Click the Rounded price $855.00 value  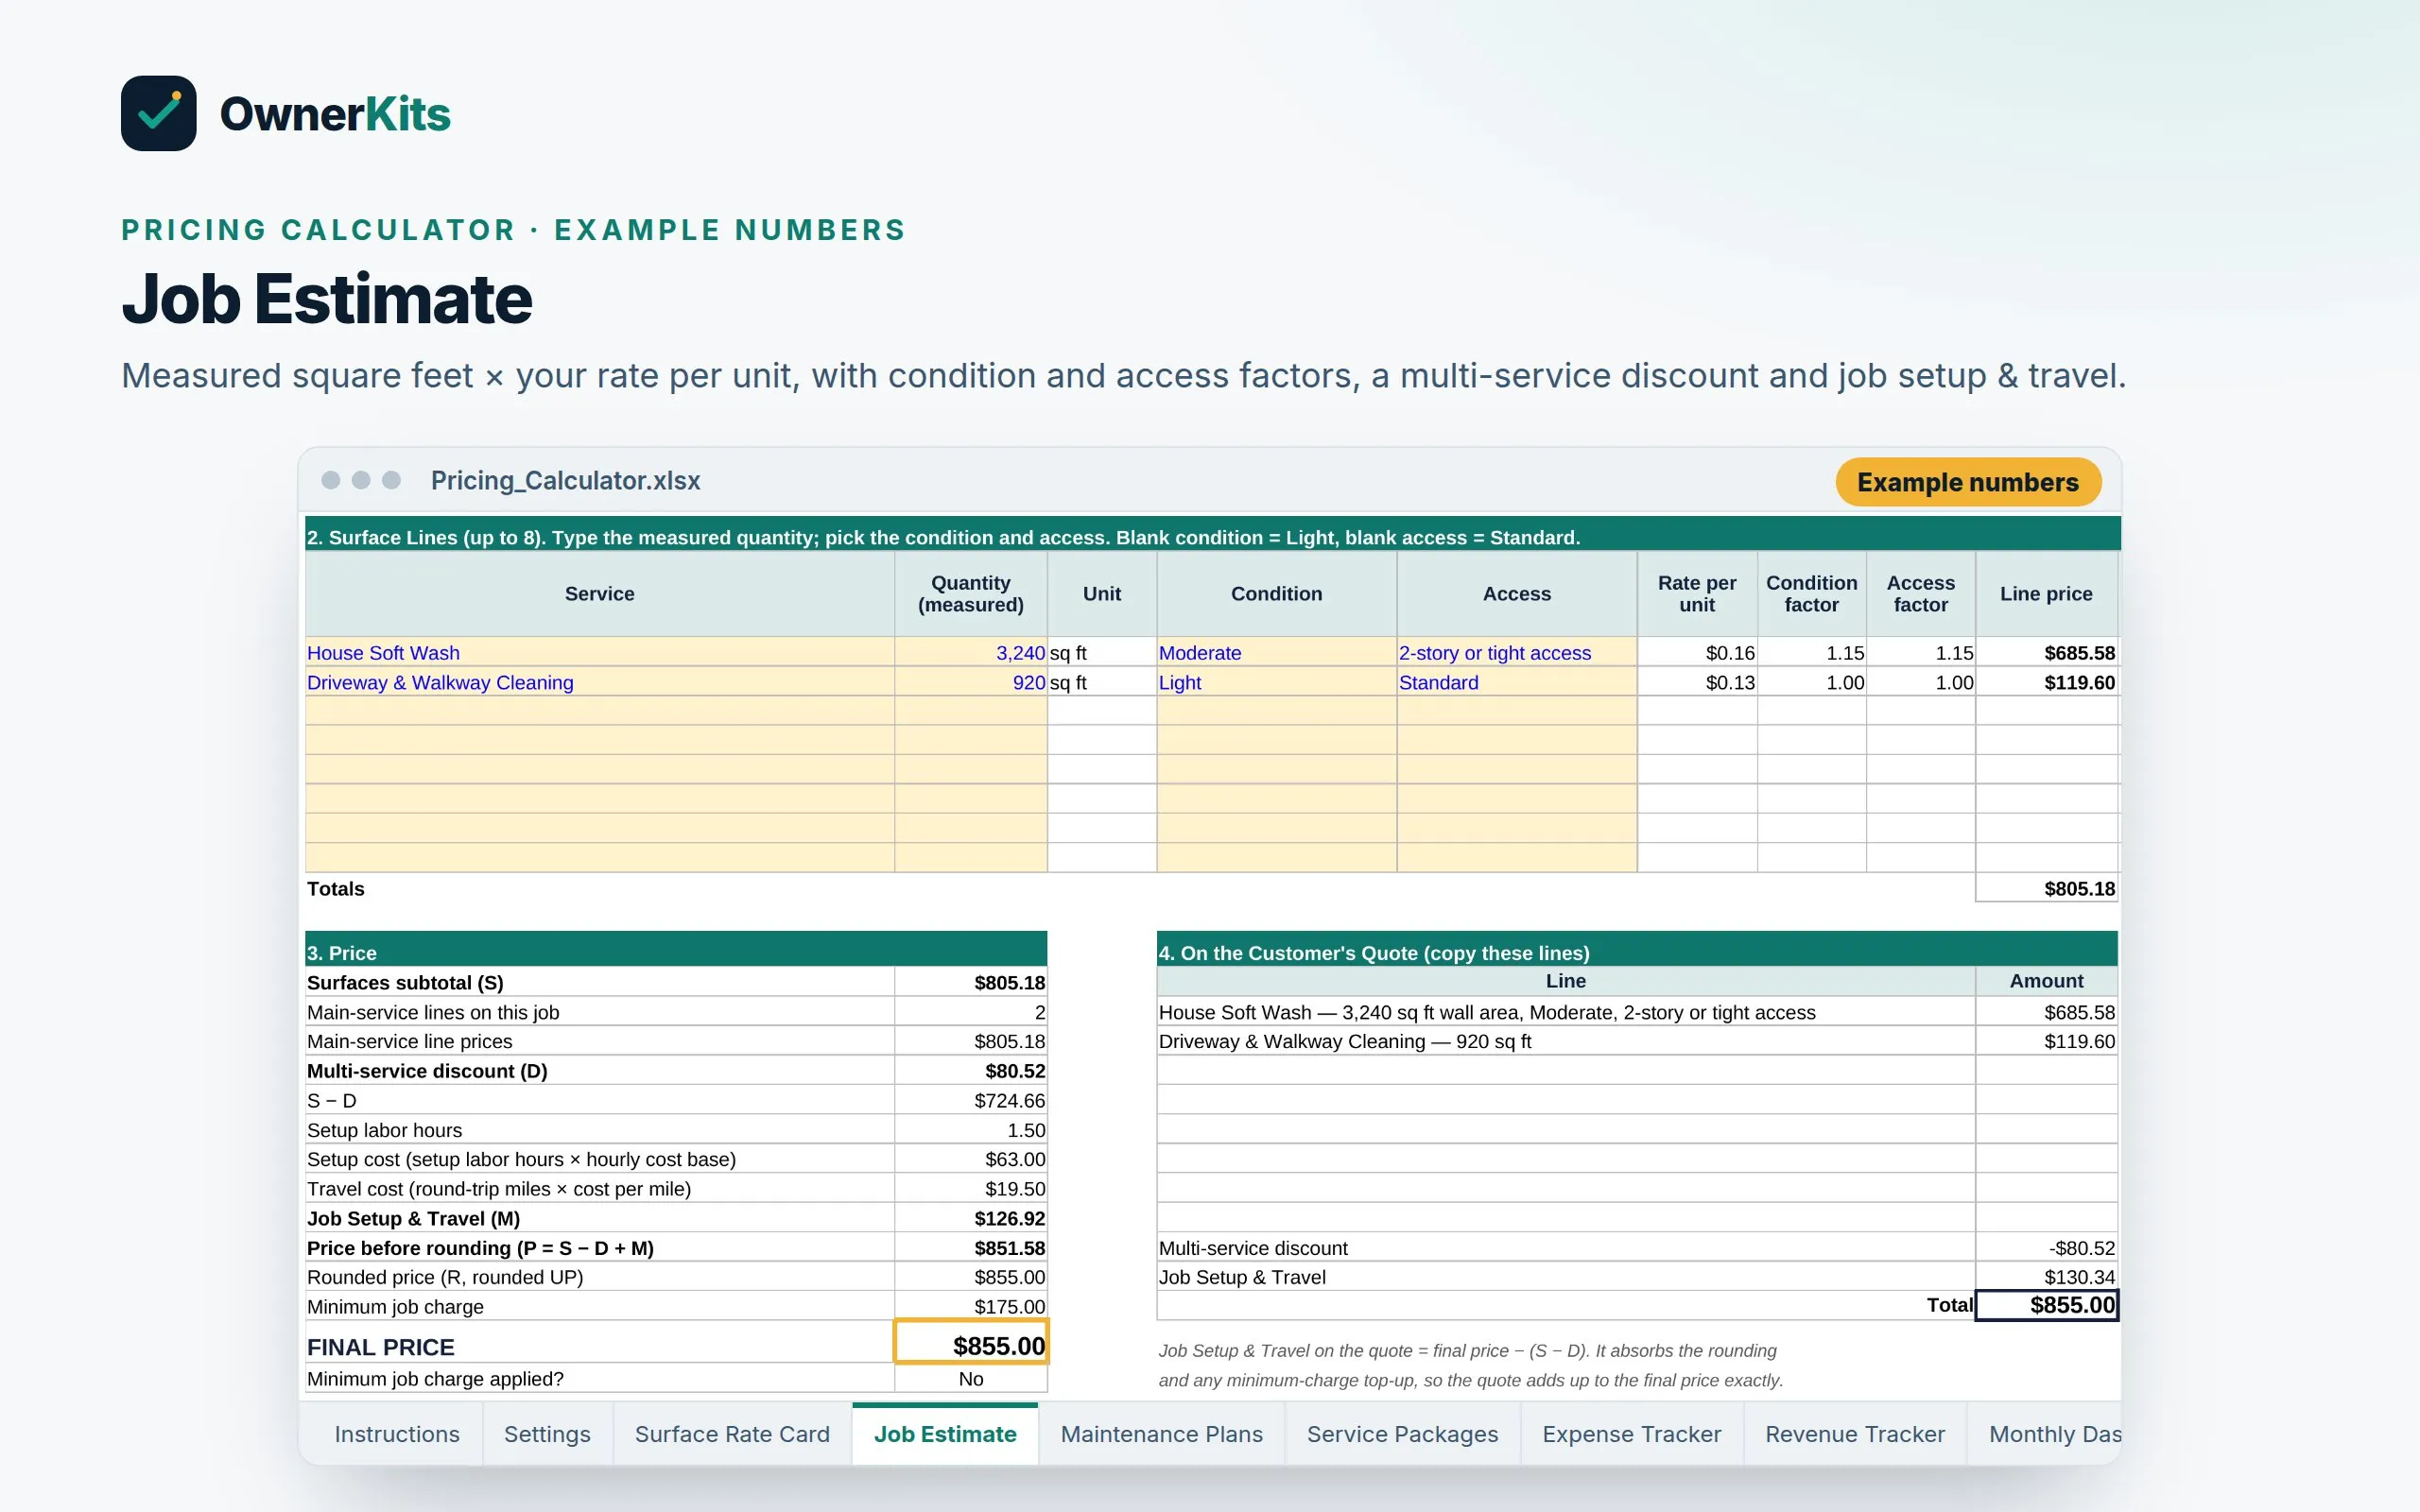[971, 1277]
